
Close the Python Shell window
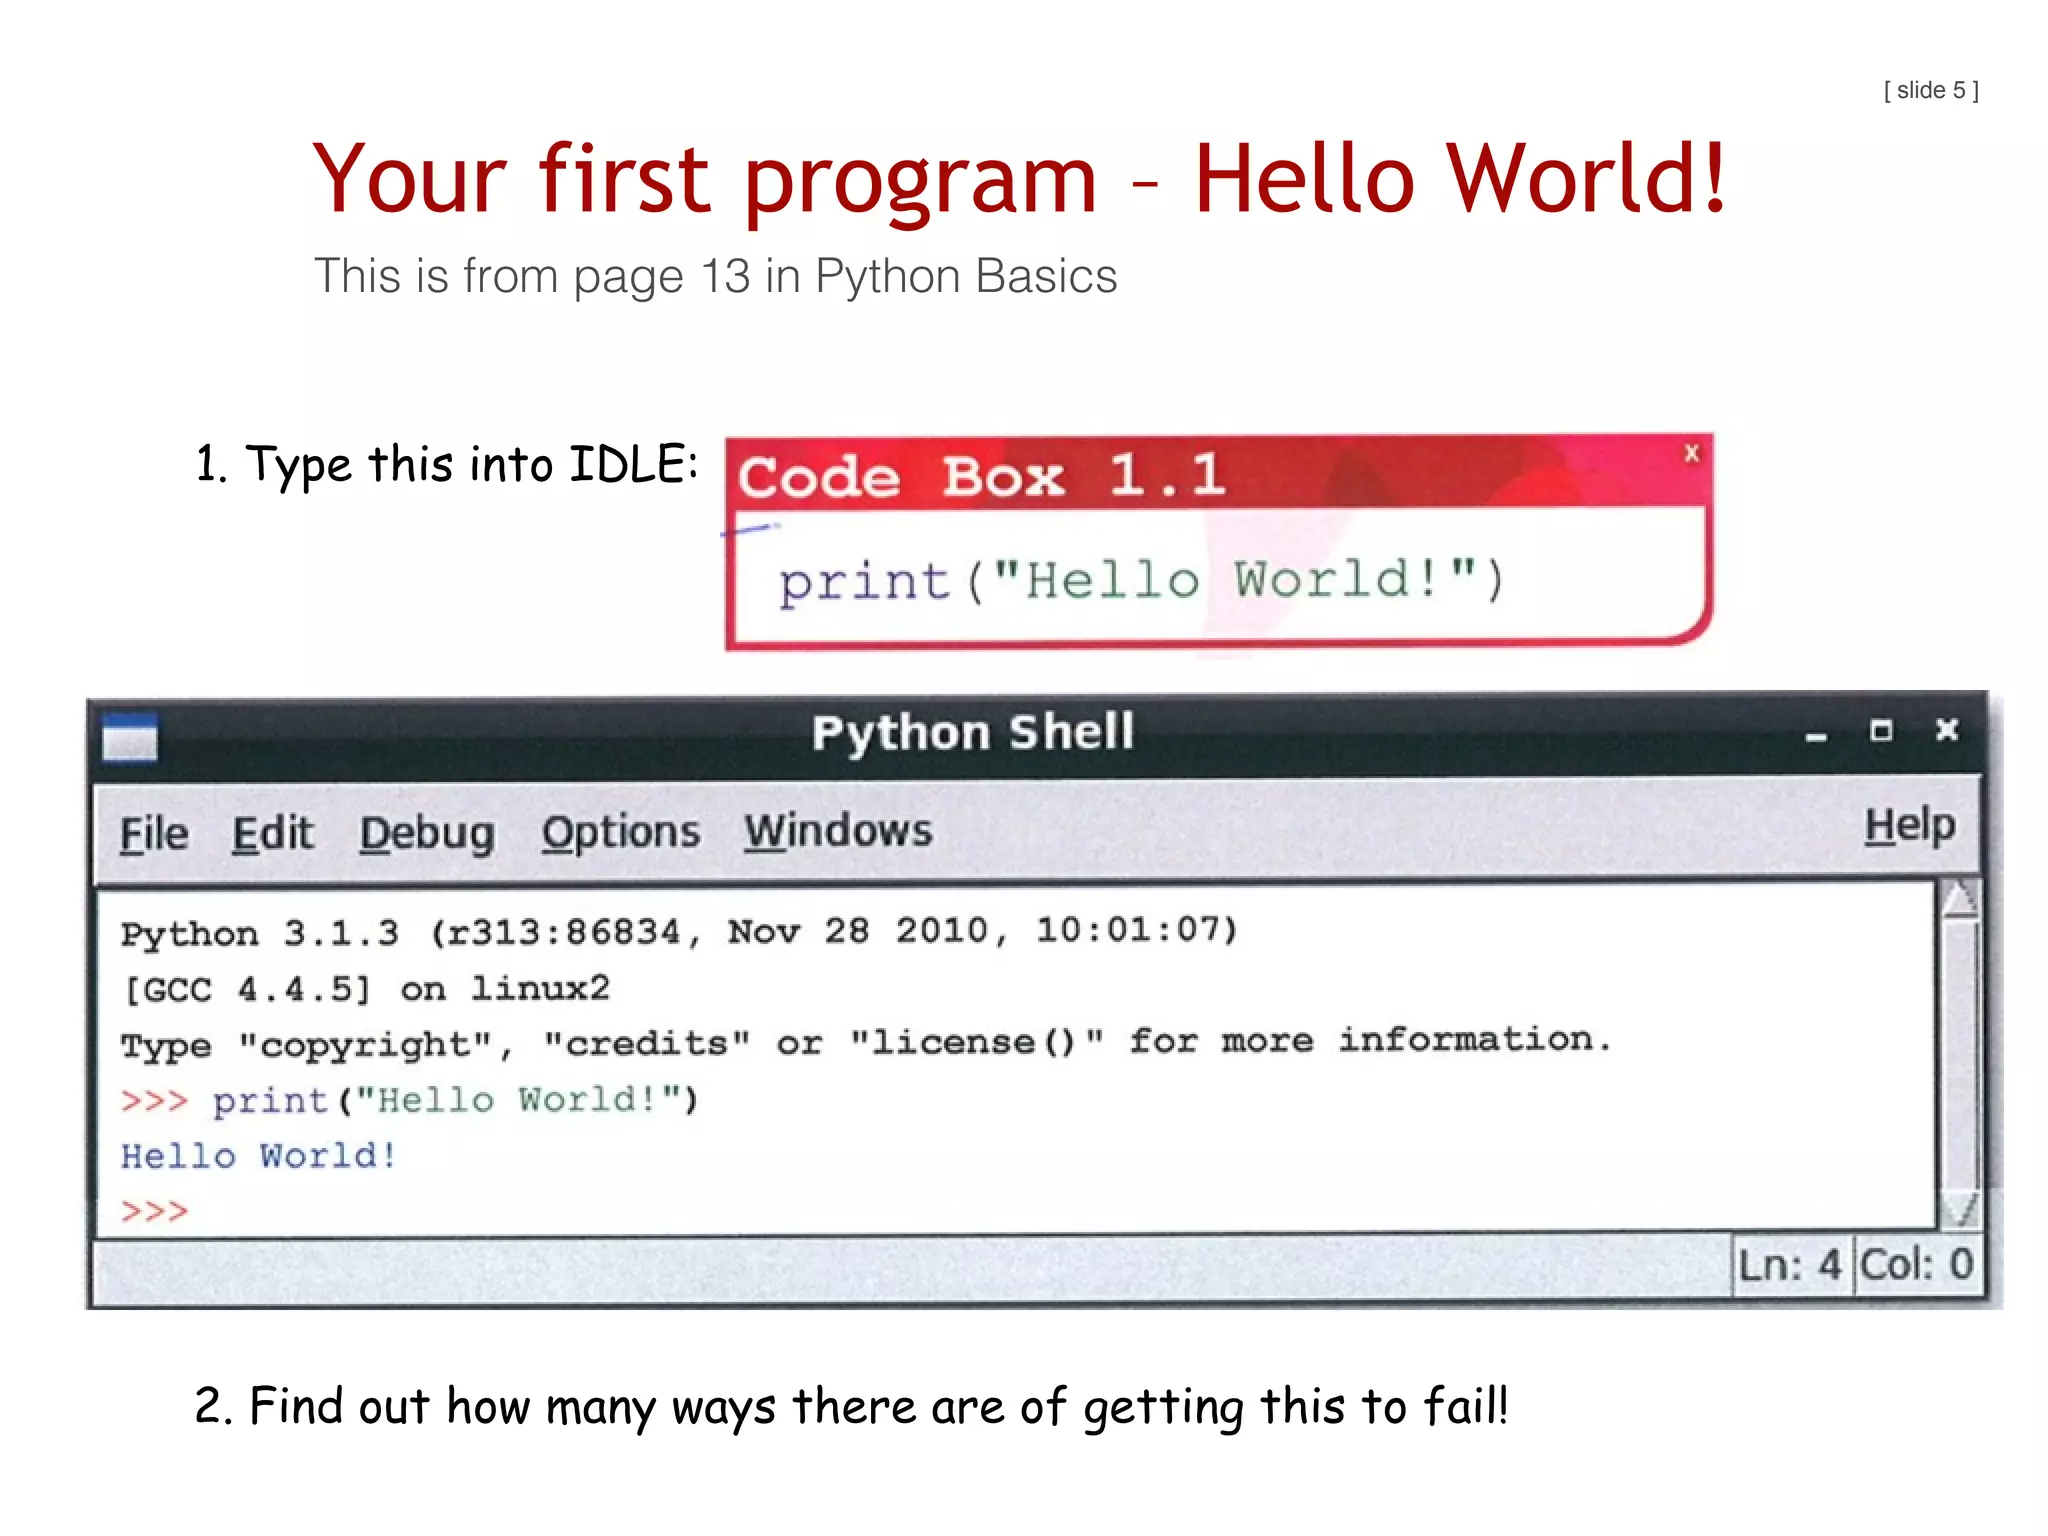coord(1946,730)
